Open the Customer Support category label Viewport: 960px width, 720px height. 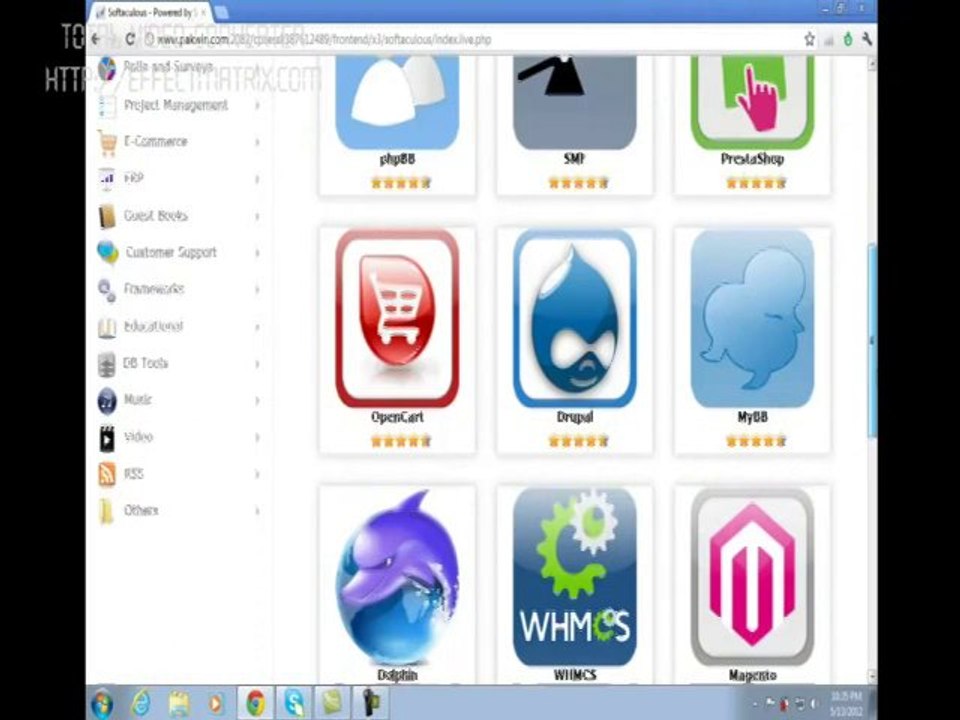171,252
